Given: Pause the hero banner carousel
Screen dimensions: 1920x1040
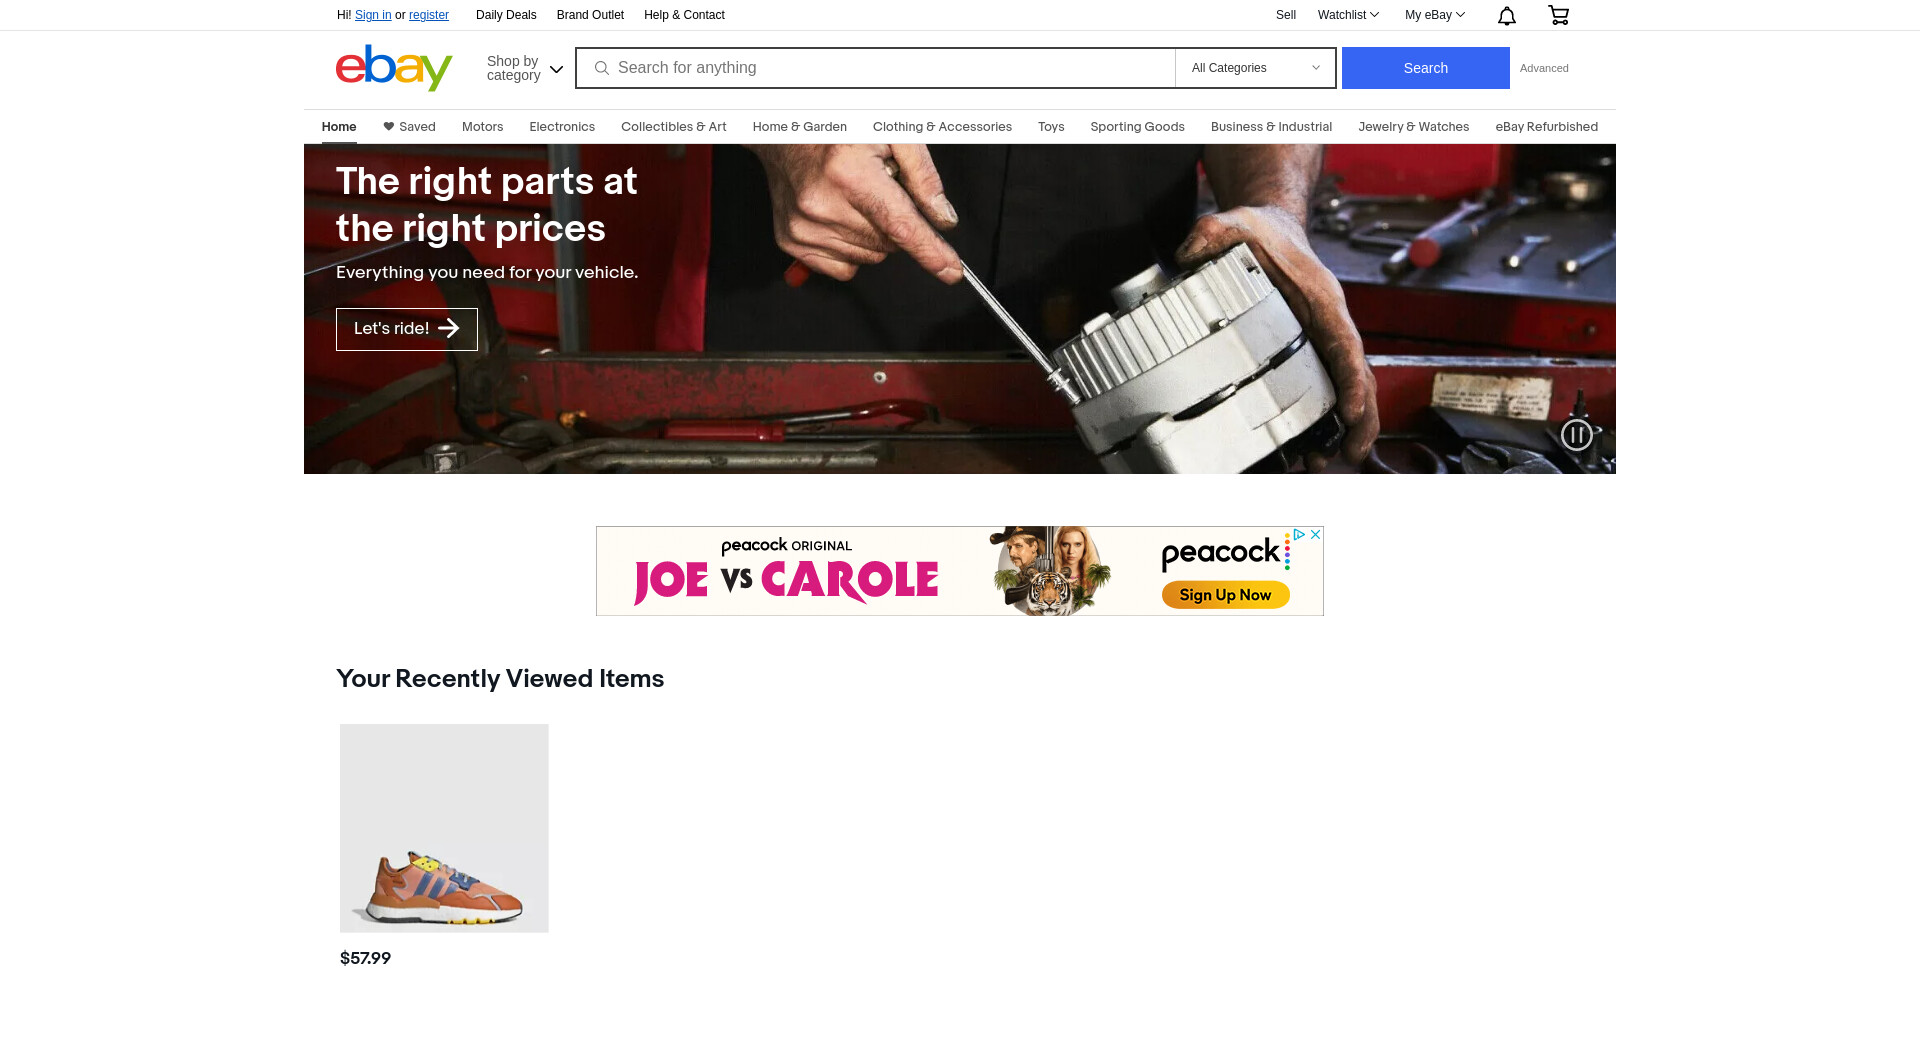Looking at the screenshot, I should pyautogui.click(x=1577, y=435).
